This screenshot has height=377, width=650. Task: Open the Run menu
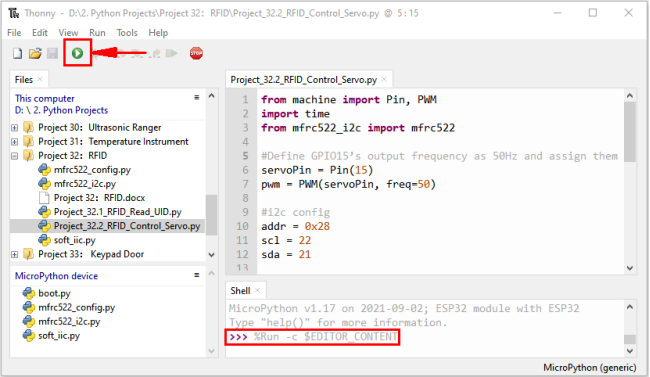pos(97,33)
